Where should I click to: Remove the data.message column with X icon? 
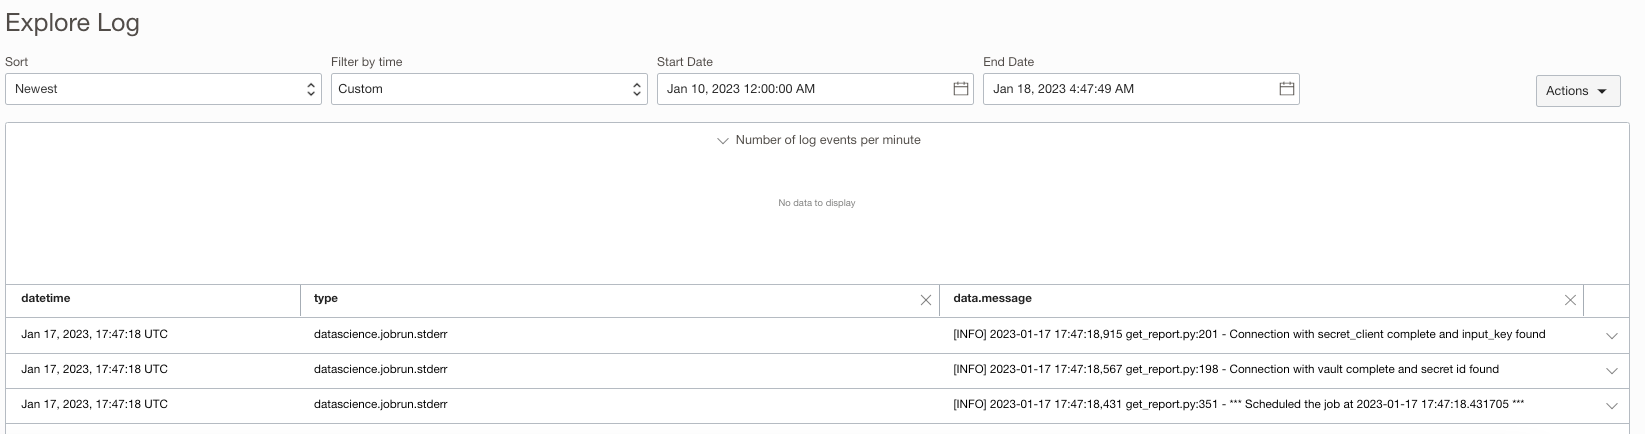[x=1569, y=300]
